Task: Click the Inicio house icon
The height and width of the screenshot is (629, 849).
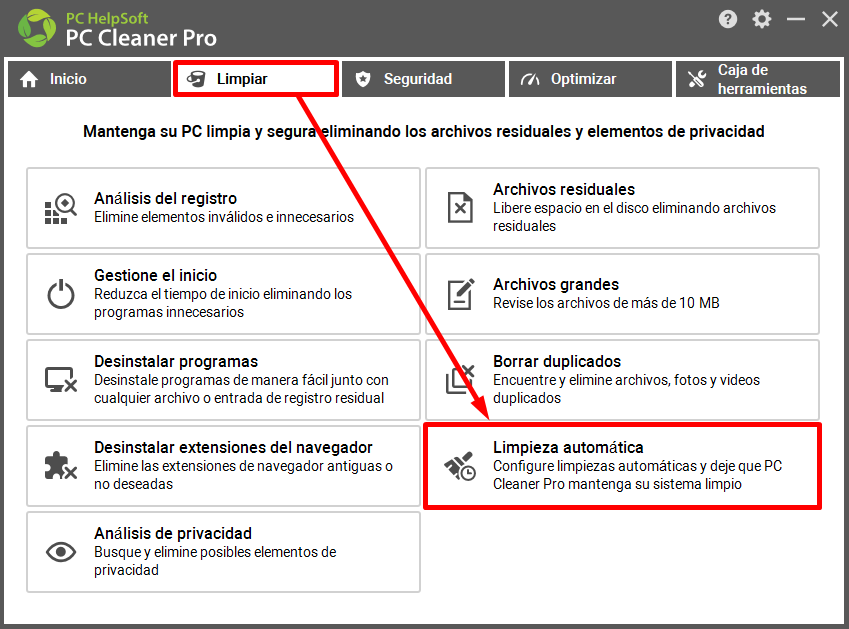Action: 29,79
